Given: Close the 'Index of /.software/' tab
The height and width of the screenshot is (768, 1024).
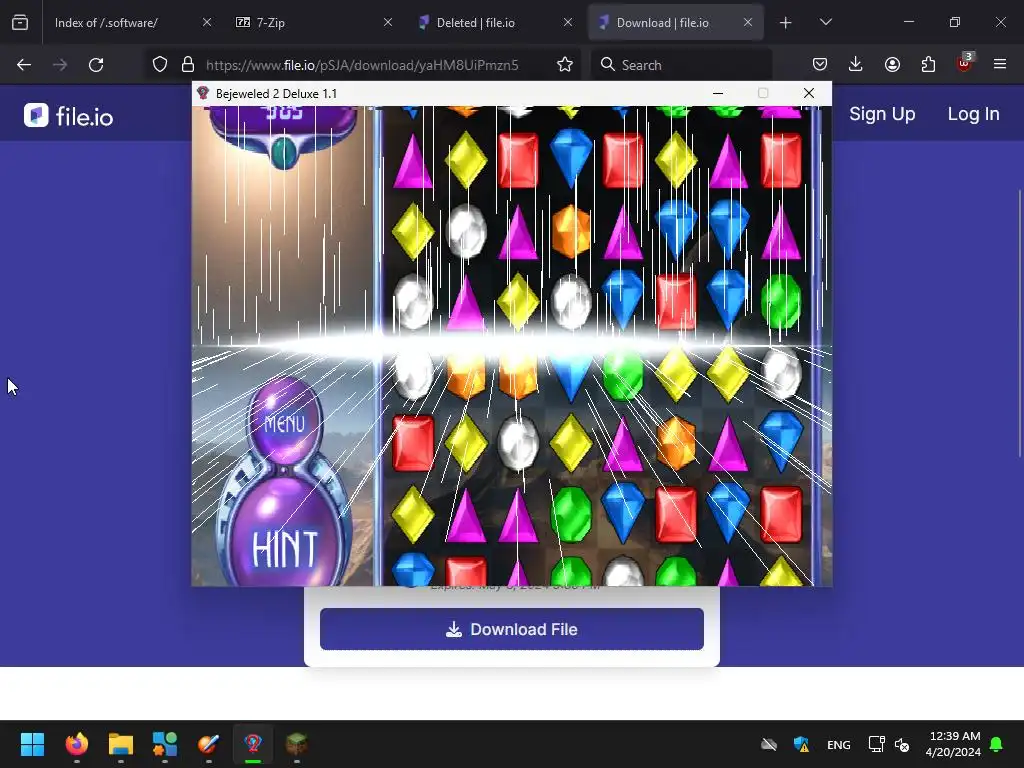Looking at the screenshot, I should (x=206, y=22).
